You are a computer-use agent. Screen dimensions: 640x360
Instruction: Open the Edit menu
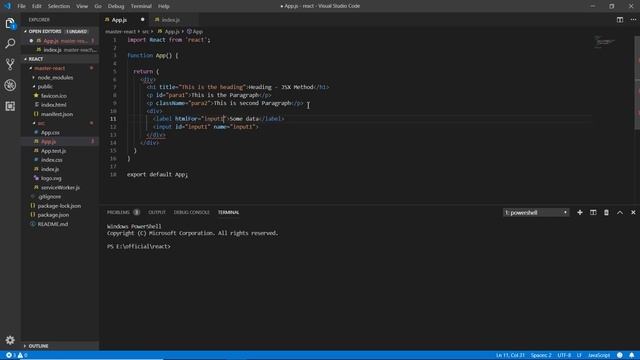point(37,6)
